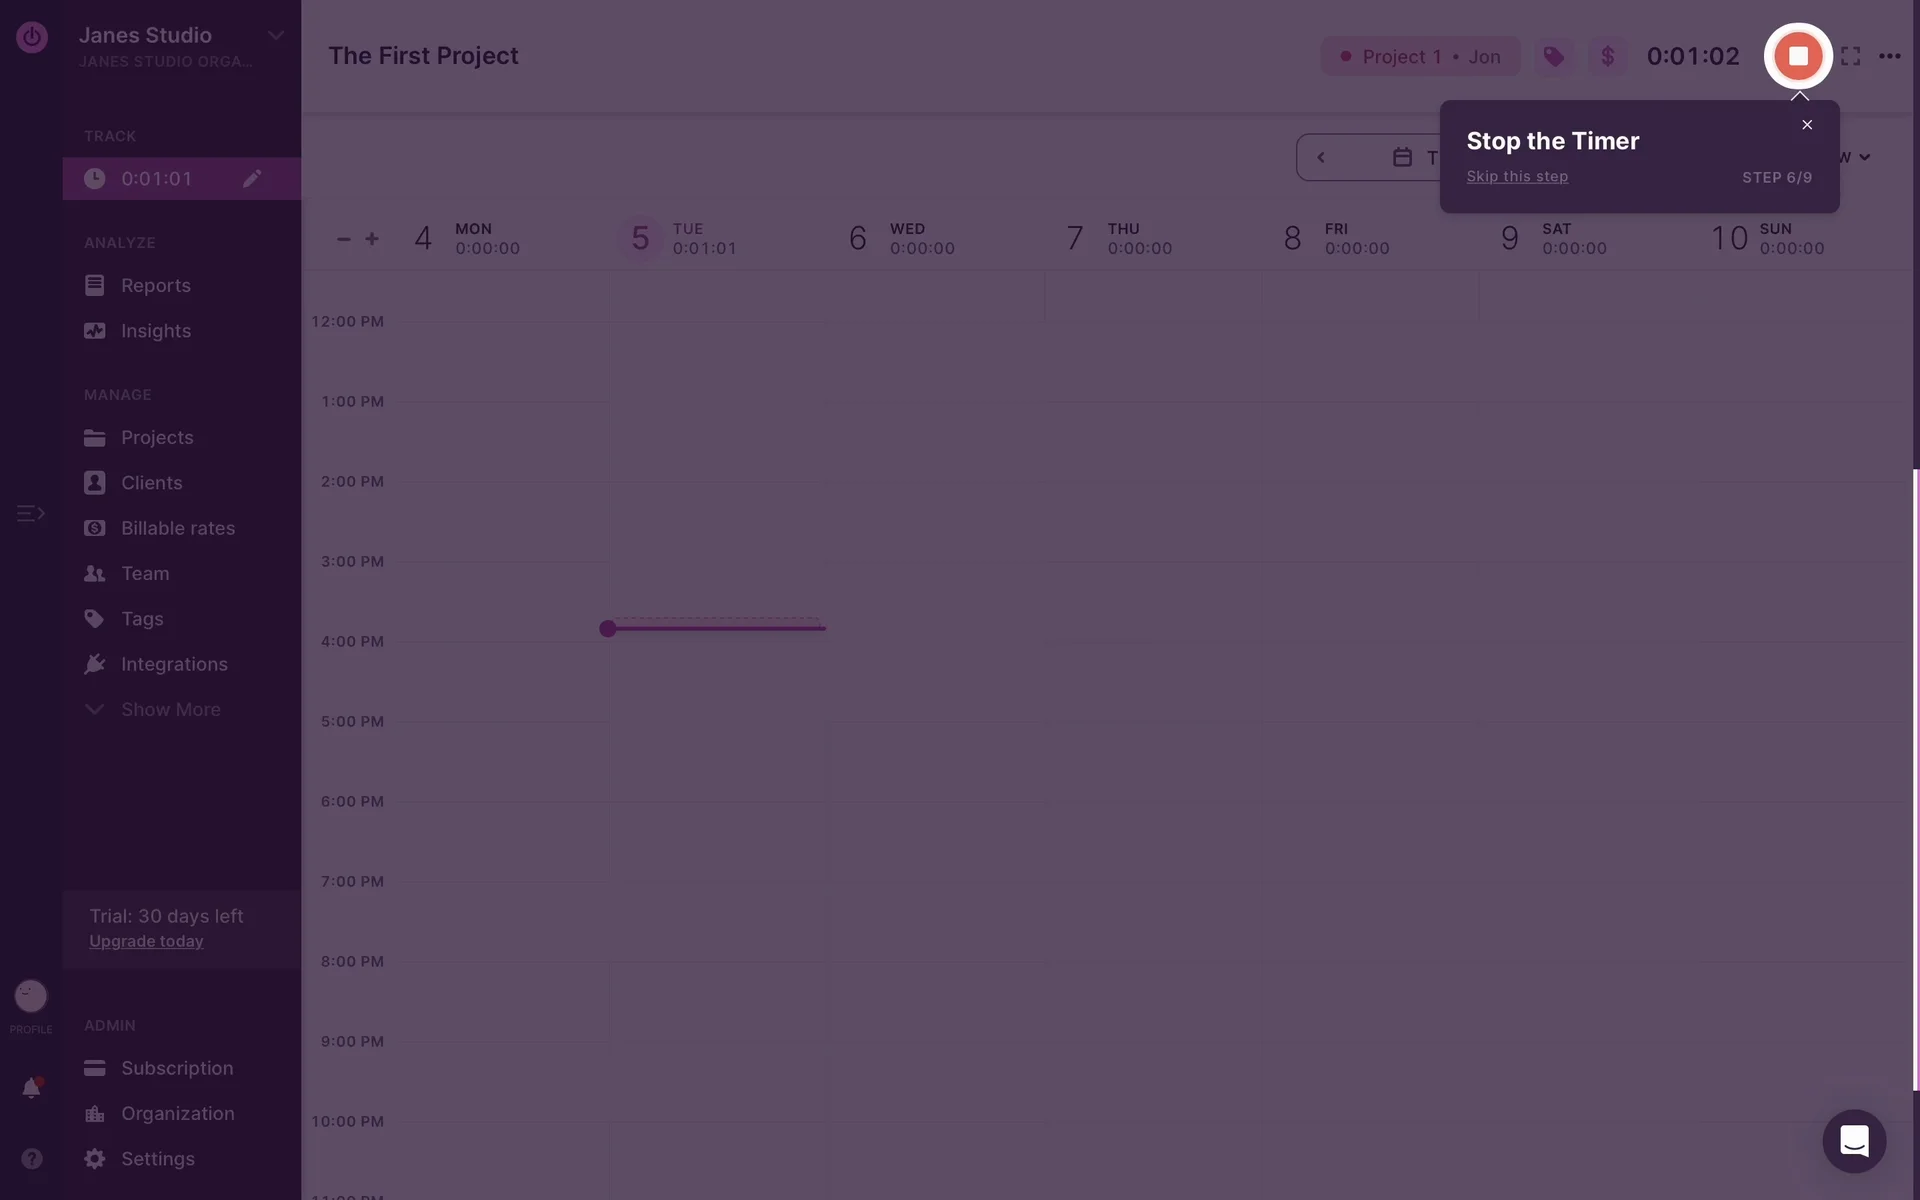
Task: Click the tags icon in timer bar
Action: tap(1553, 57)
